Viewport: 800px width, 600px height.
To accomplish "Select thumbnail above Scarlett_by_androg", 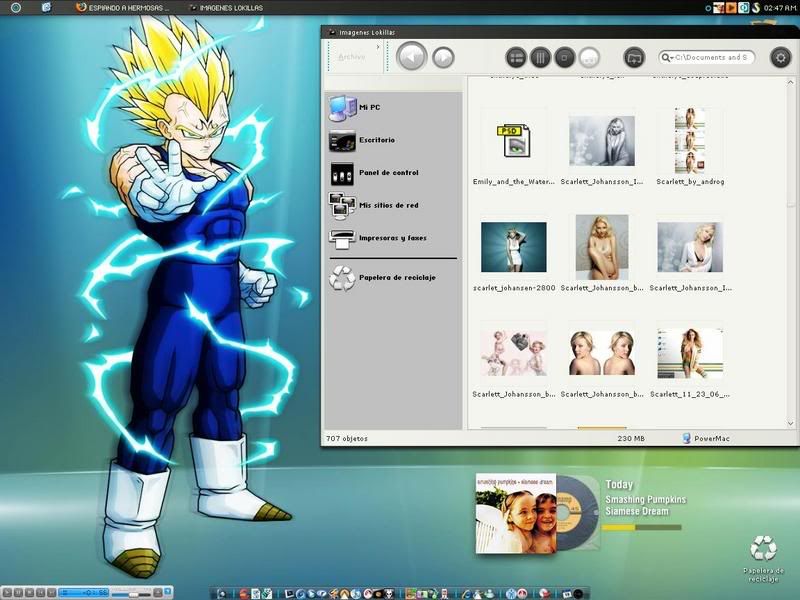I will click(690, 140).
